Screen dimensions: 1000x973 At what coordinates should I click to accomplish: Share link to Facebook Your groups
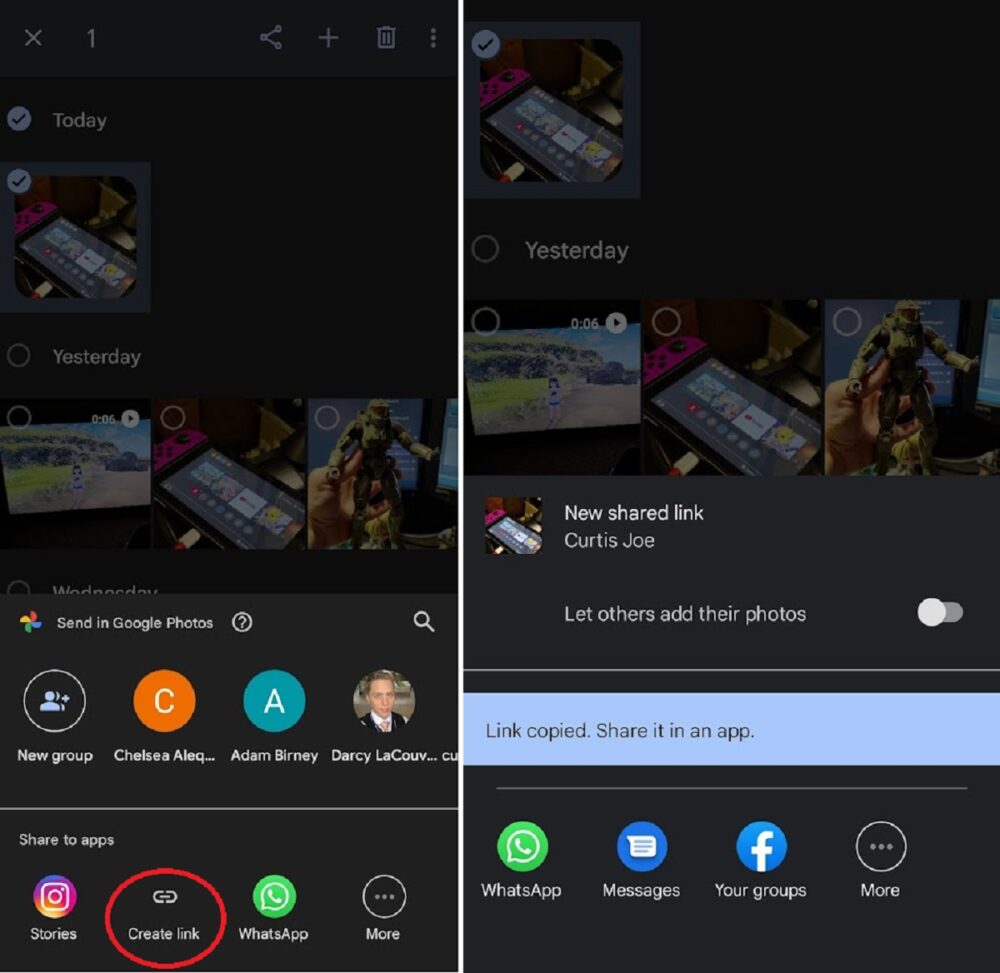(761, 847)
